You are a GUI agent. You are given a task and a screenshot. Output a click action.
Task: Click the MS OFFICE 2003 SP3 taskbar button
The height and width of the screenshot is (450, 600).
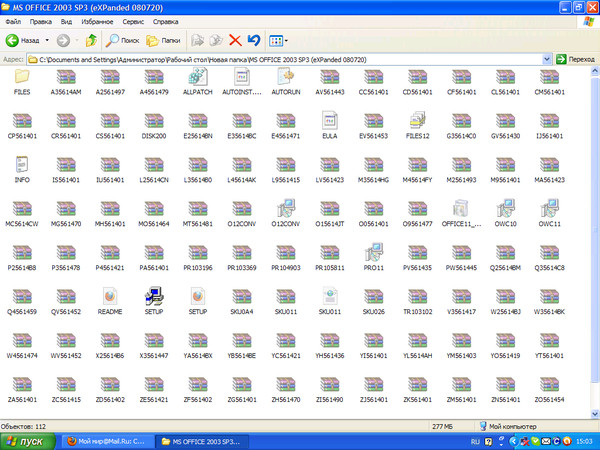click(202, 442)
